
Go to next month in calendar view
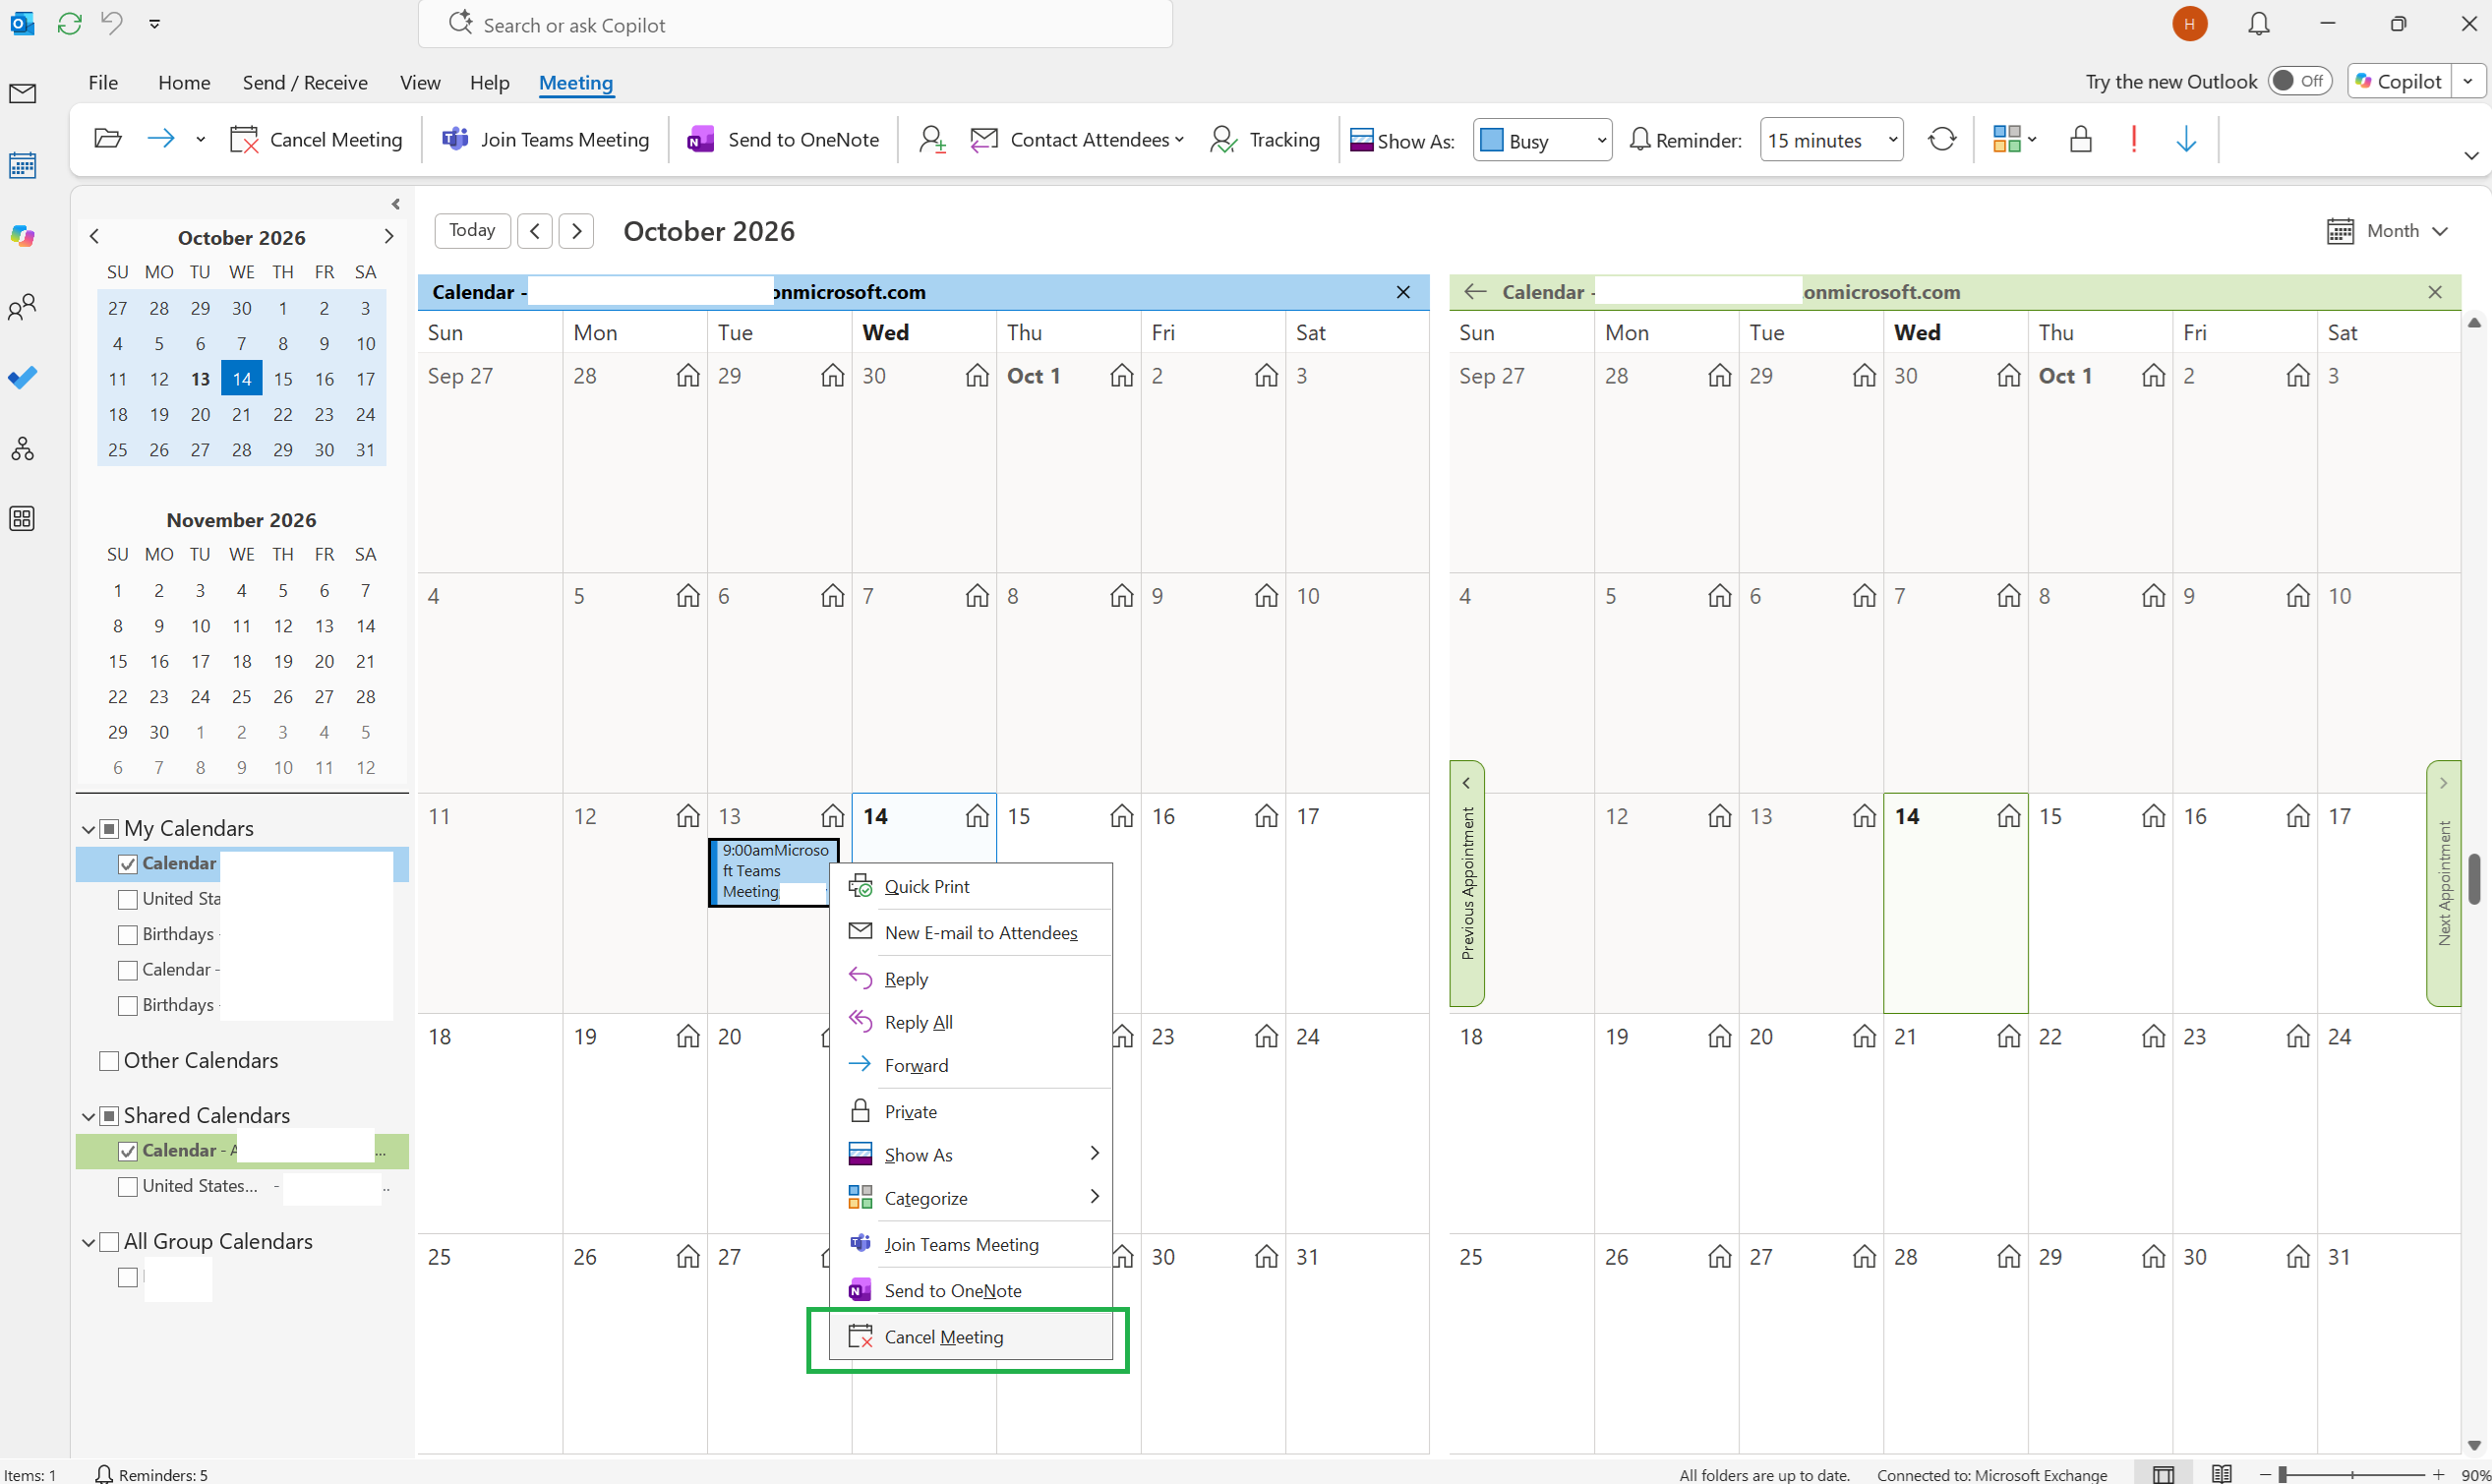tap(576, 231)
